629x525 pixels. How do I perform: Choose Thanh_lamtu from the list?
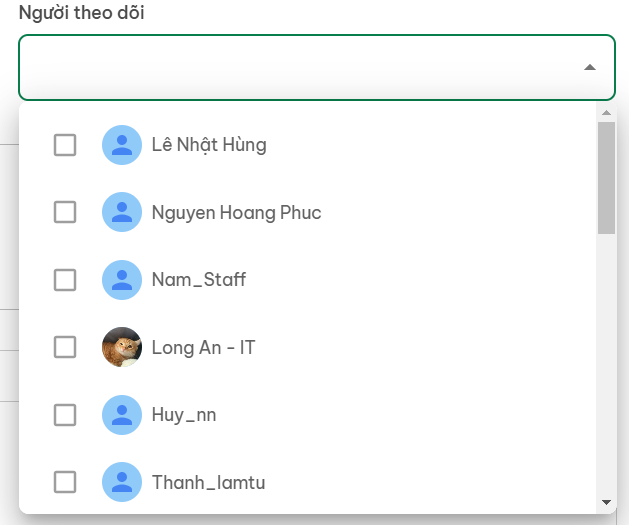209,482
